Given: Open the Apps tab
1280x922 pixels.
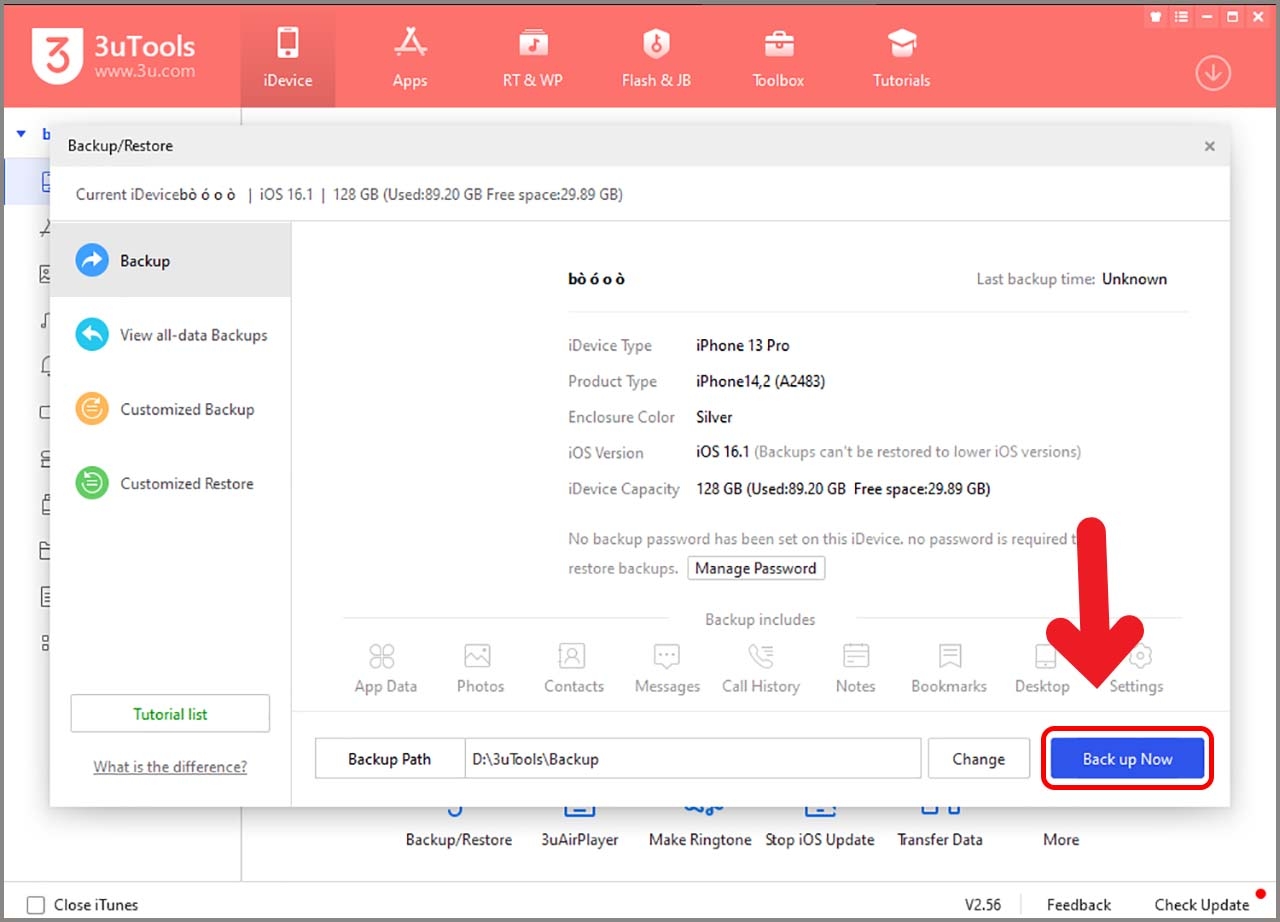Looking at the screenshot, I should coord(410,58).
